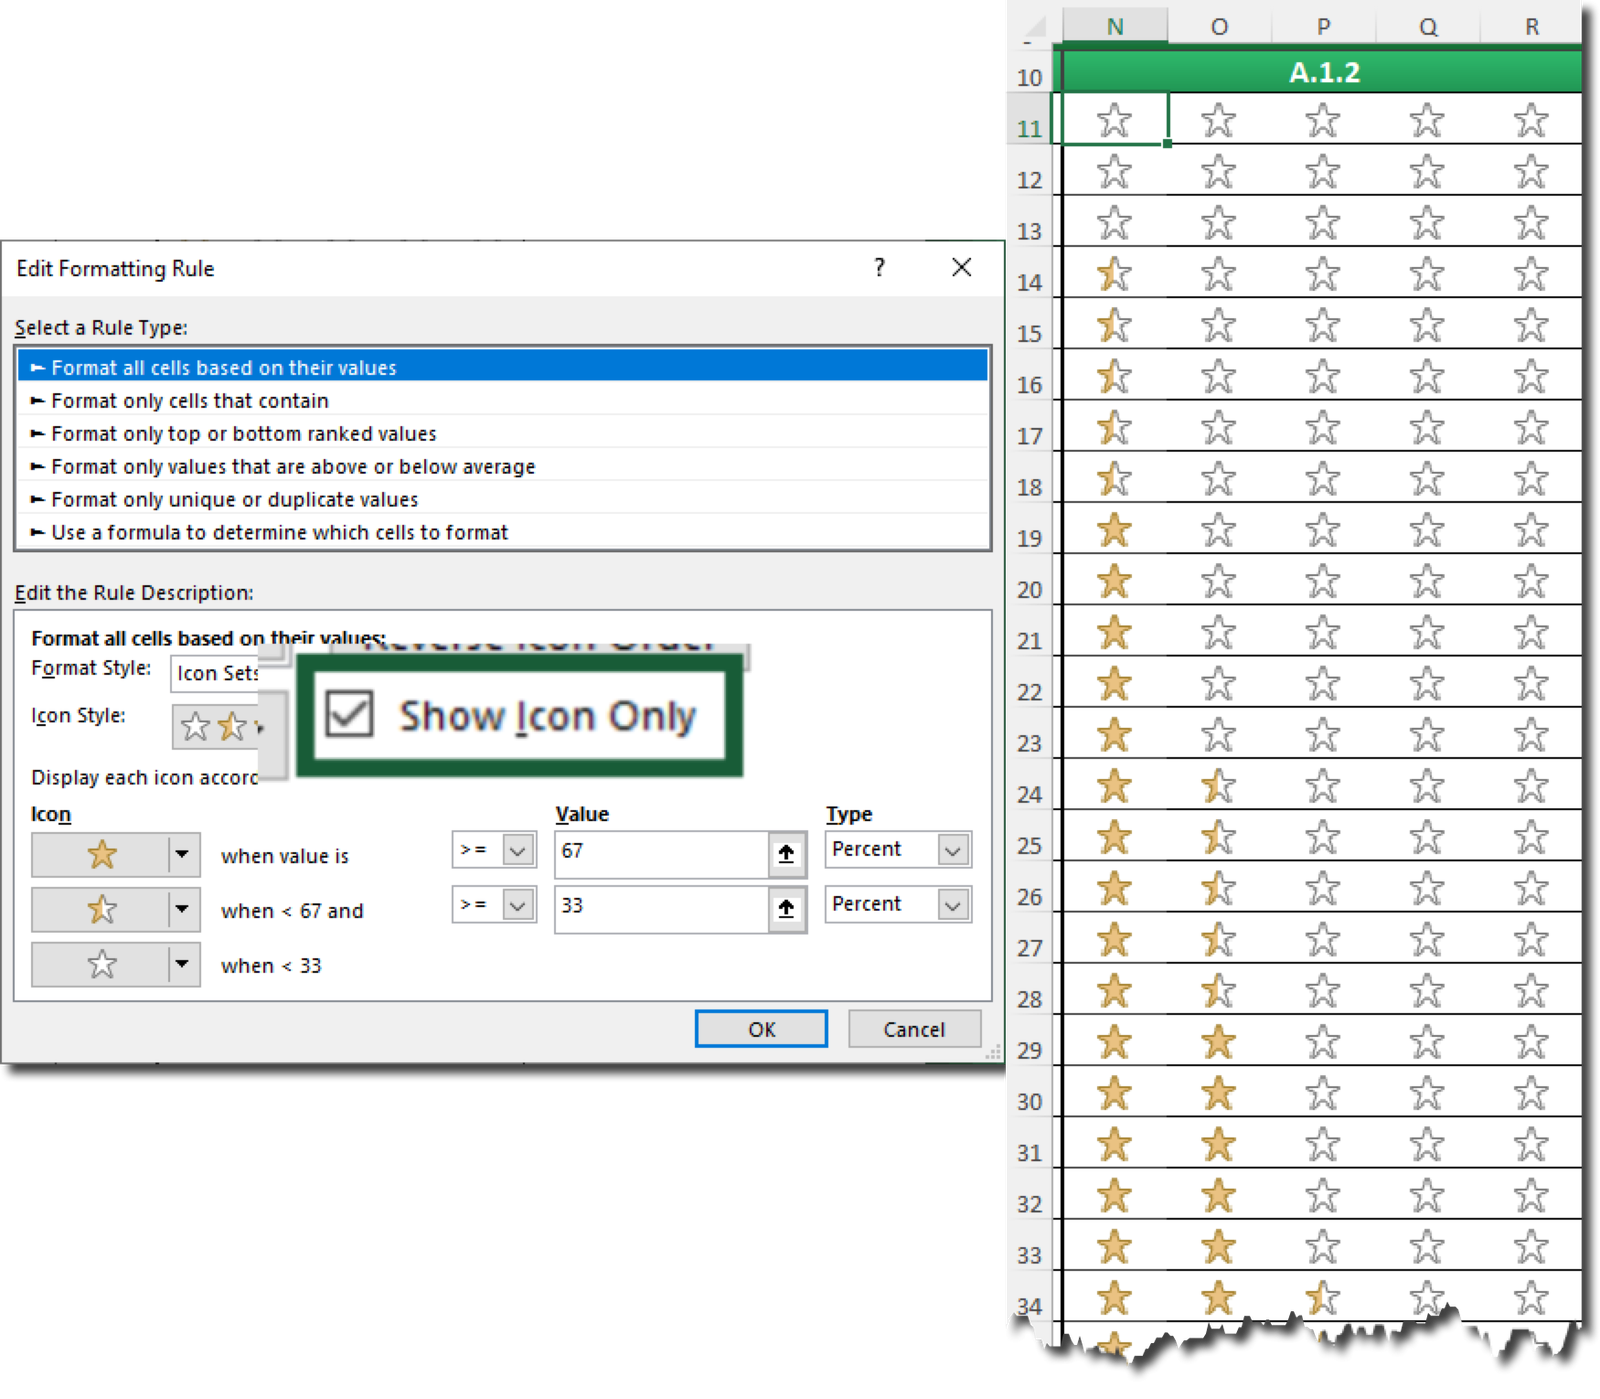1600x1399 pixels.
Task: Expand the Percent type dropdown for 67
Action: pos(954,850)
